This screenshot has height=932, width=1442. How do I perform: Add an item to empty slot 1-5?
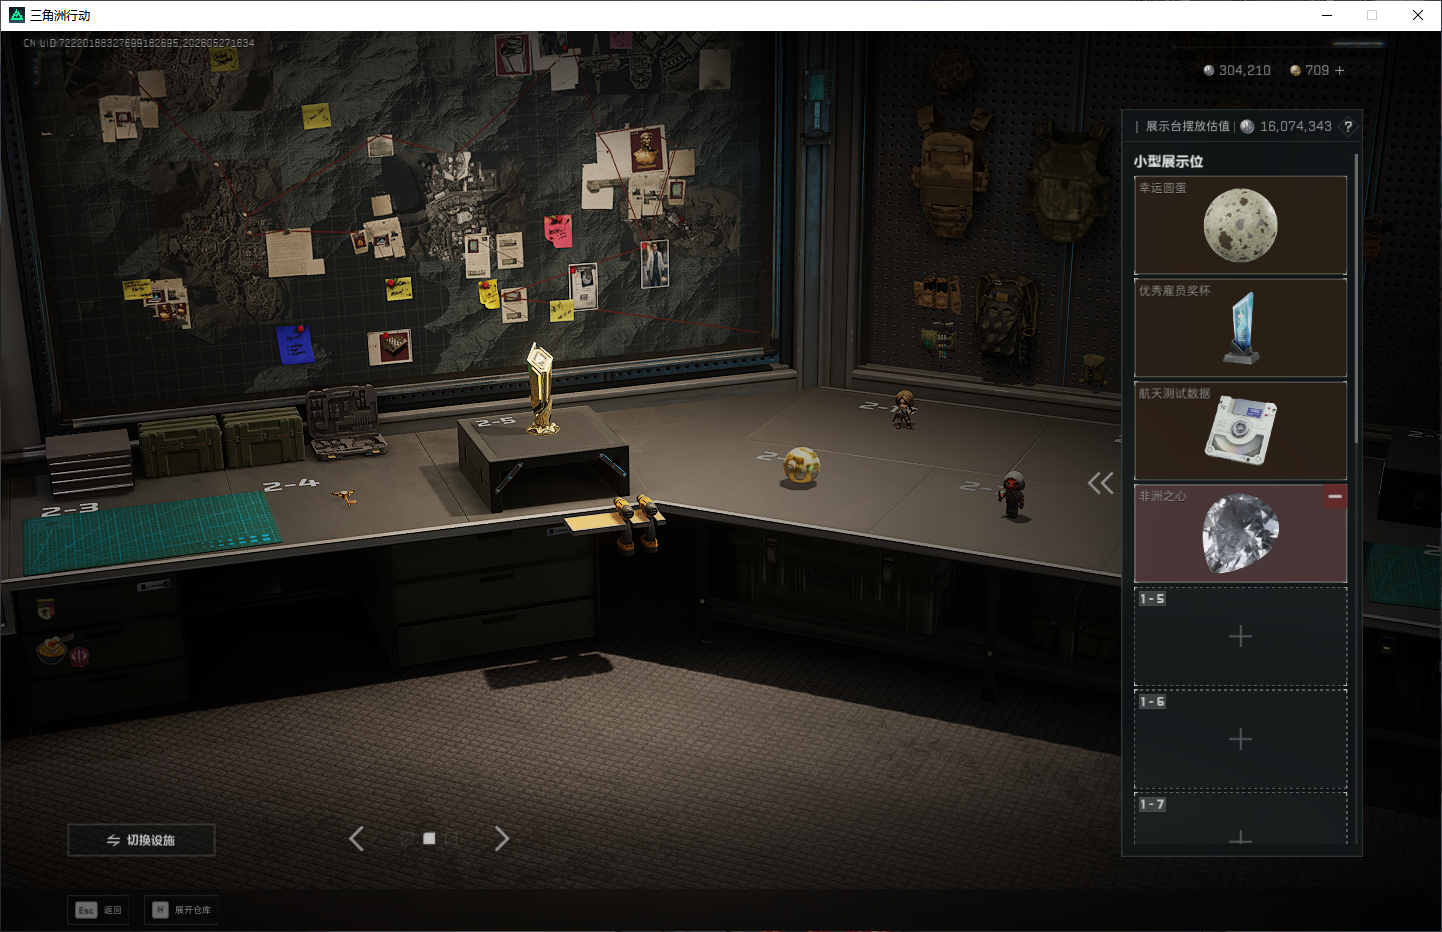[1240, 636]
